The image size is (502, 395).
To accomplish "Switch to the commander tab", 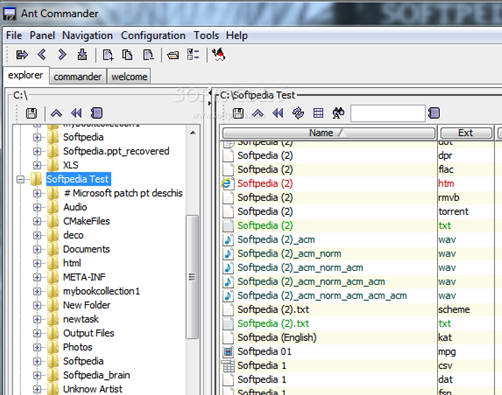I will 78,77.
